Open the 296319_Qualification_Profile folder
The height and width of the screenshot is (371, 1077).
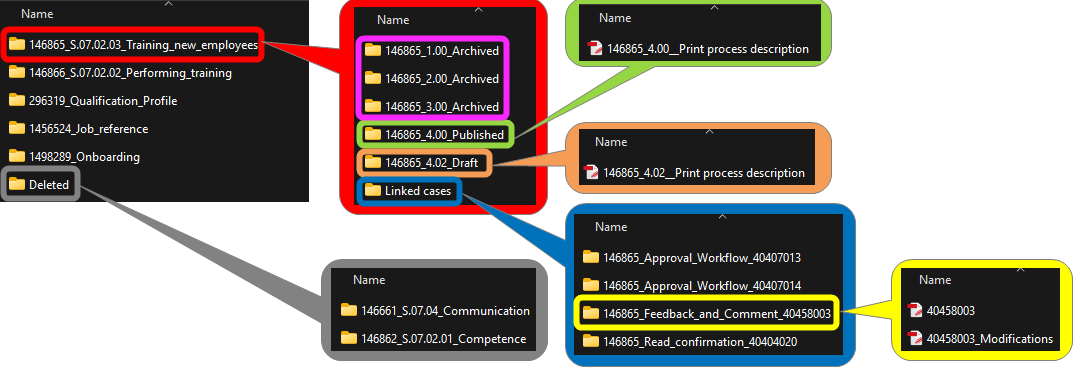93,101
